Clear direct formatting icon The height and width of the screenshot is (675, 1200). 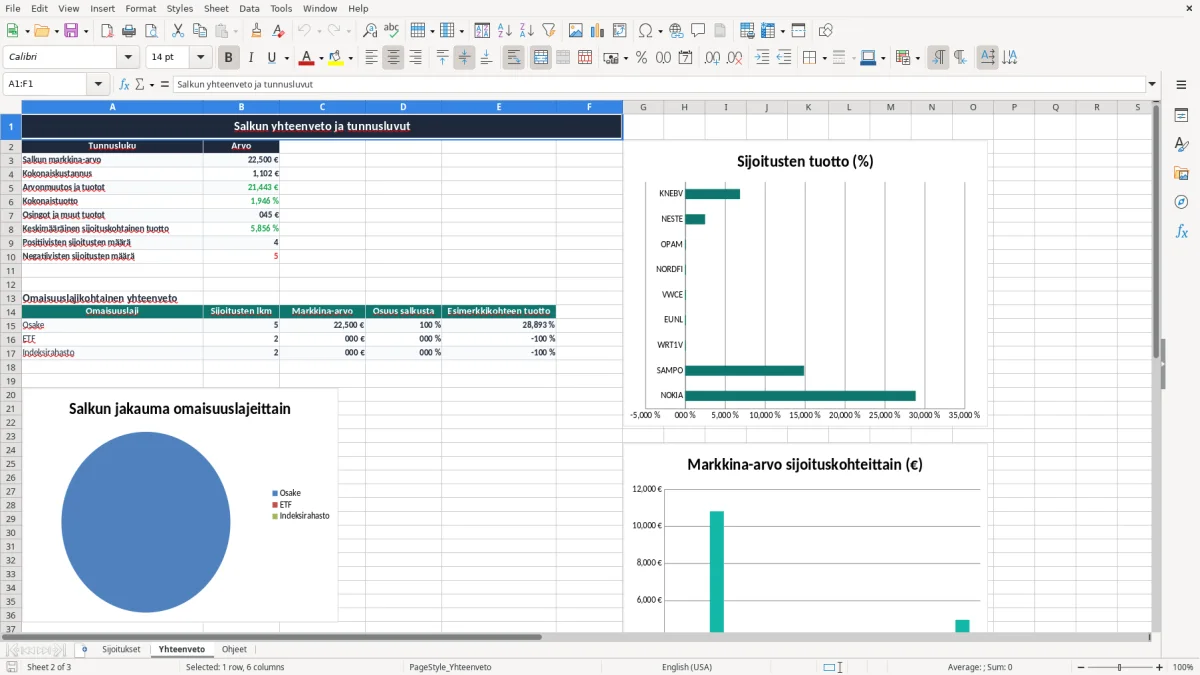[279, 31]
